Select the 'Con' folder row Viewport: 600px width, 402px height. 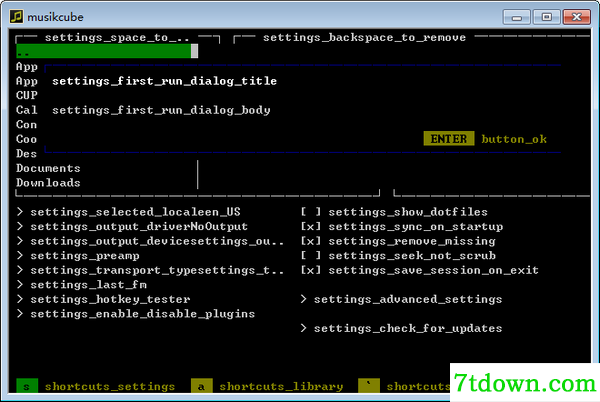[x=26, y=125]
